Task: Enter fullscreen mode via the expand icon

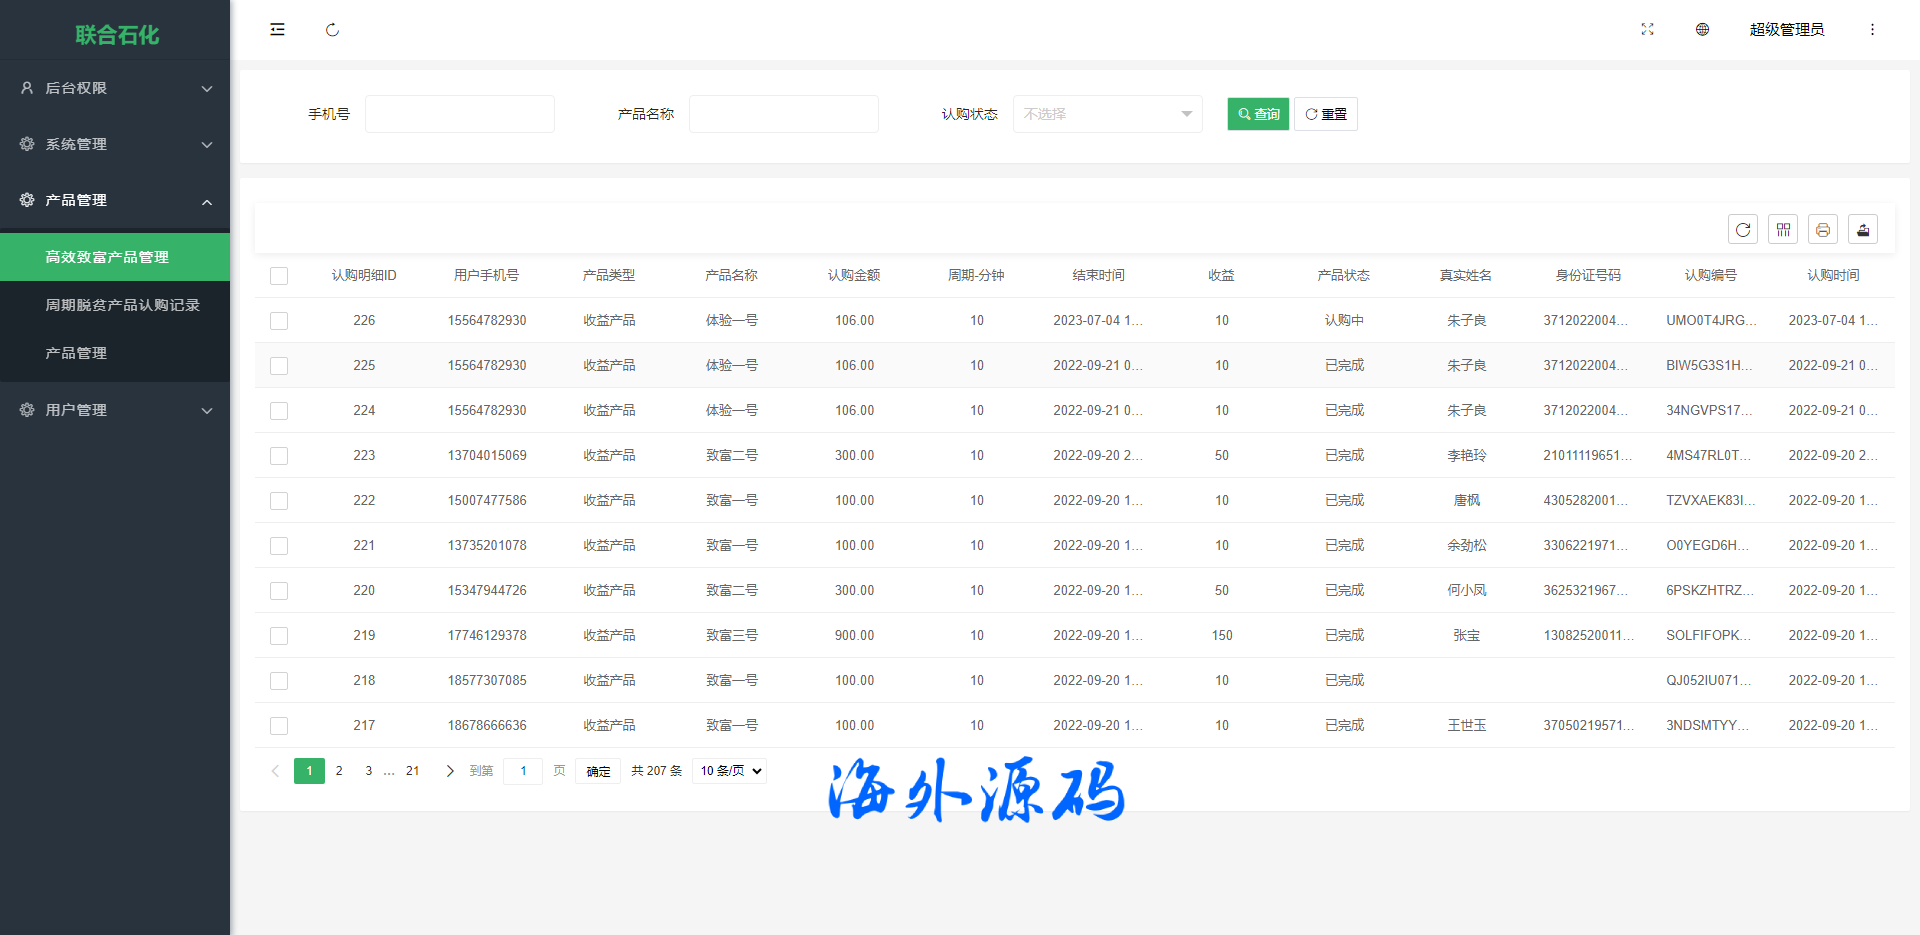Action: pyautogui.click(x=1647, y=30)
